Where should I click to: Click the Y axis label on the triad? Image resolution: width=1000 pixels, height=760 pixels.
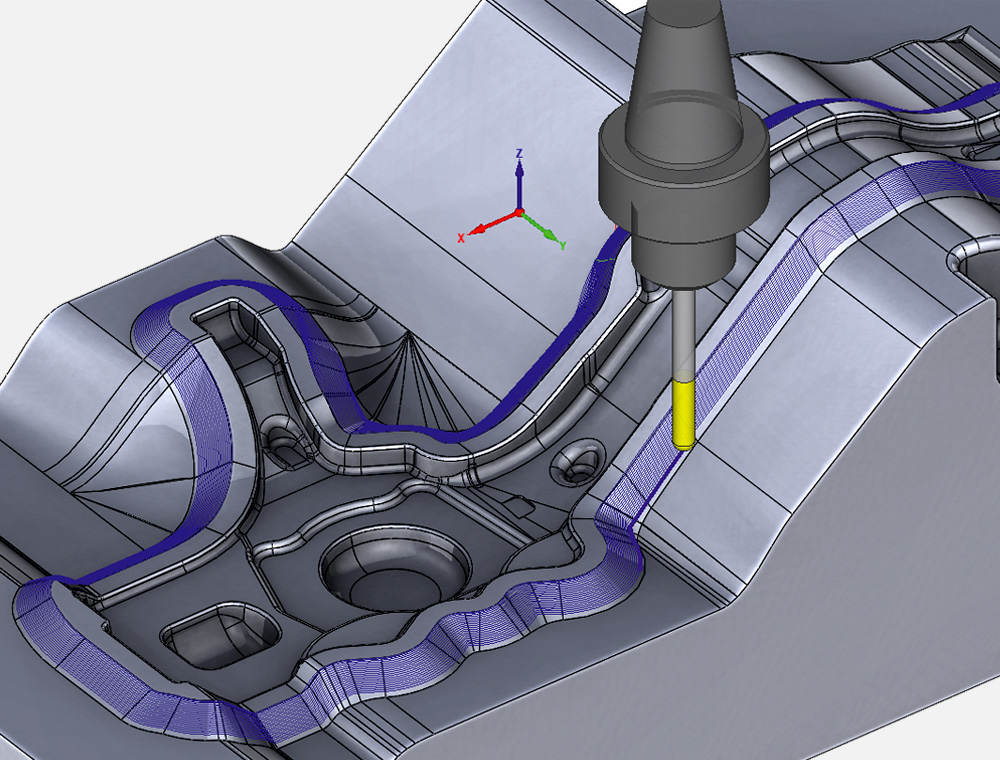pos(563,245)
